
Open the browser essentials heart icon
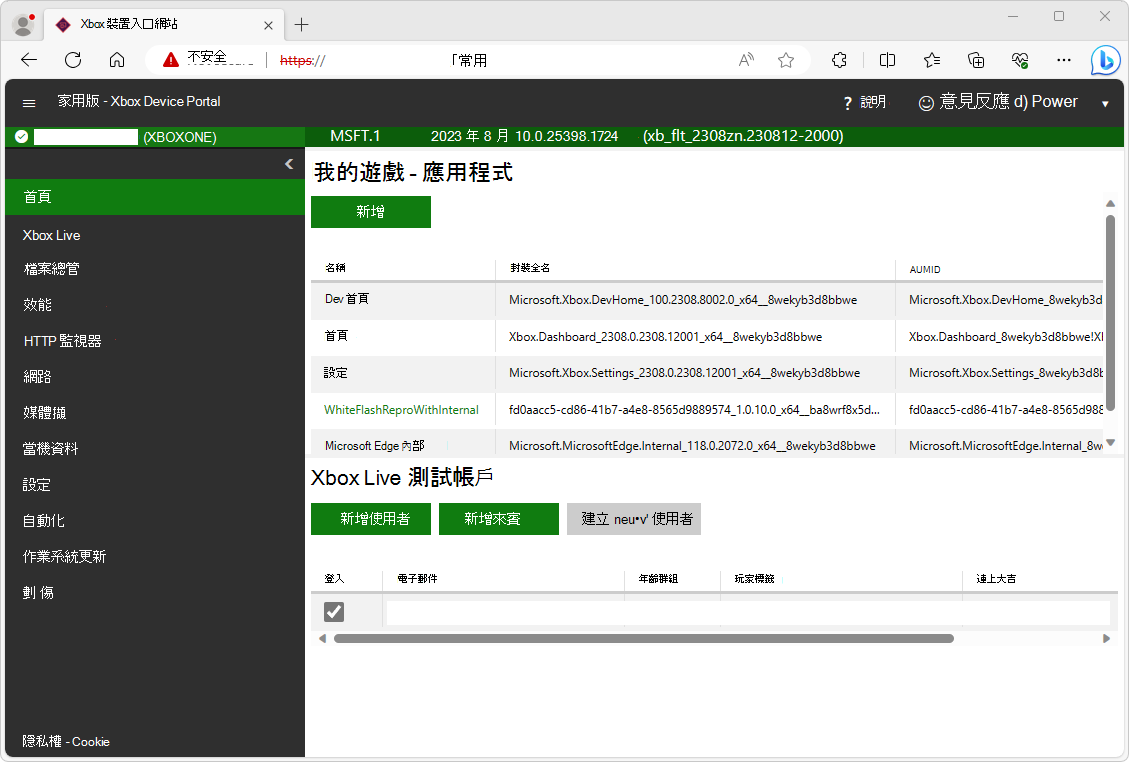(x=1020, y=60)
